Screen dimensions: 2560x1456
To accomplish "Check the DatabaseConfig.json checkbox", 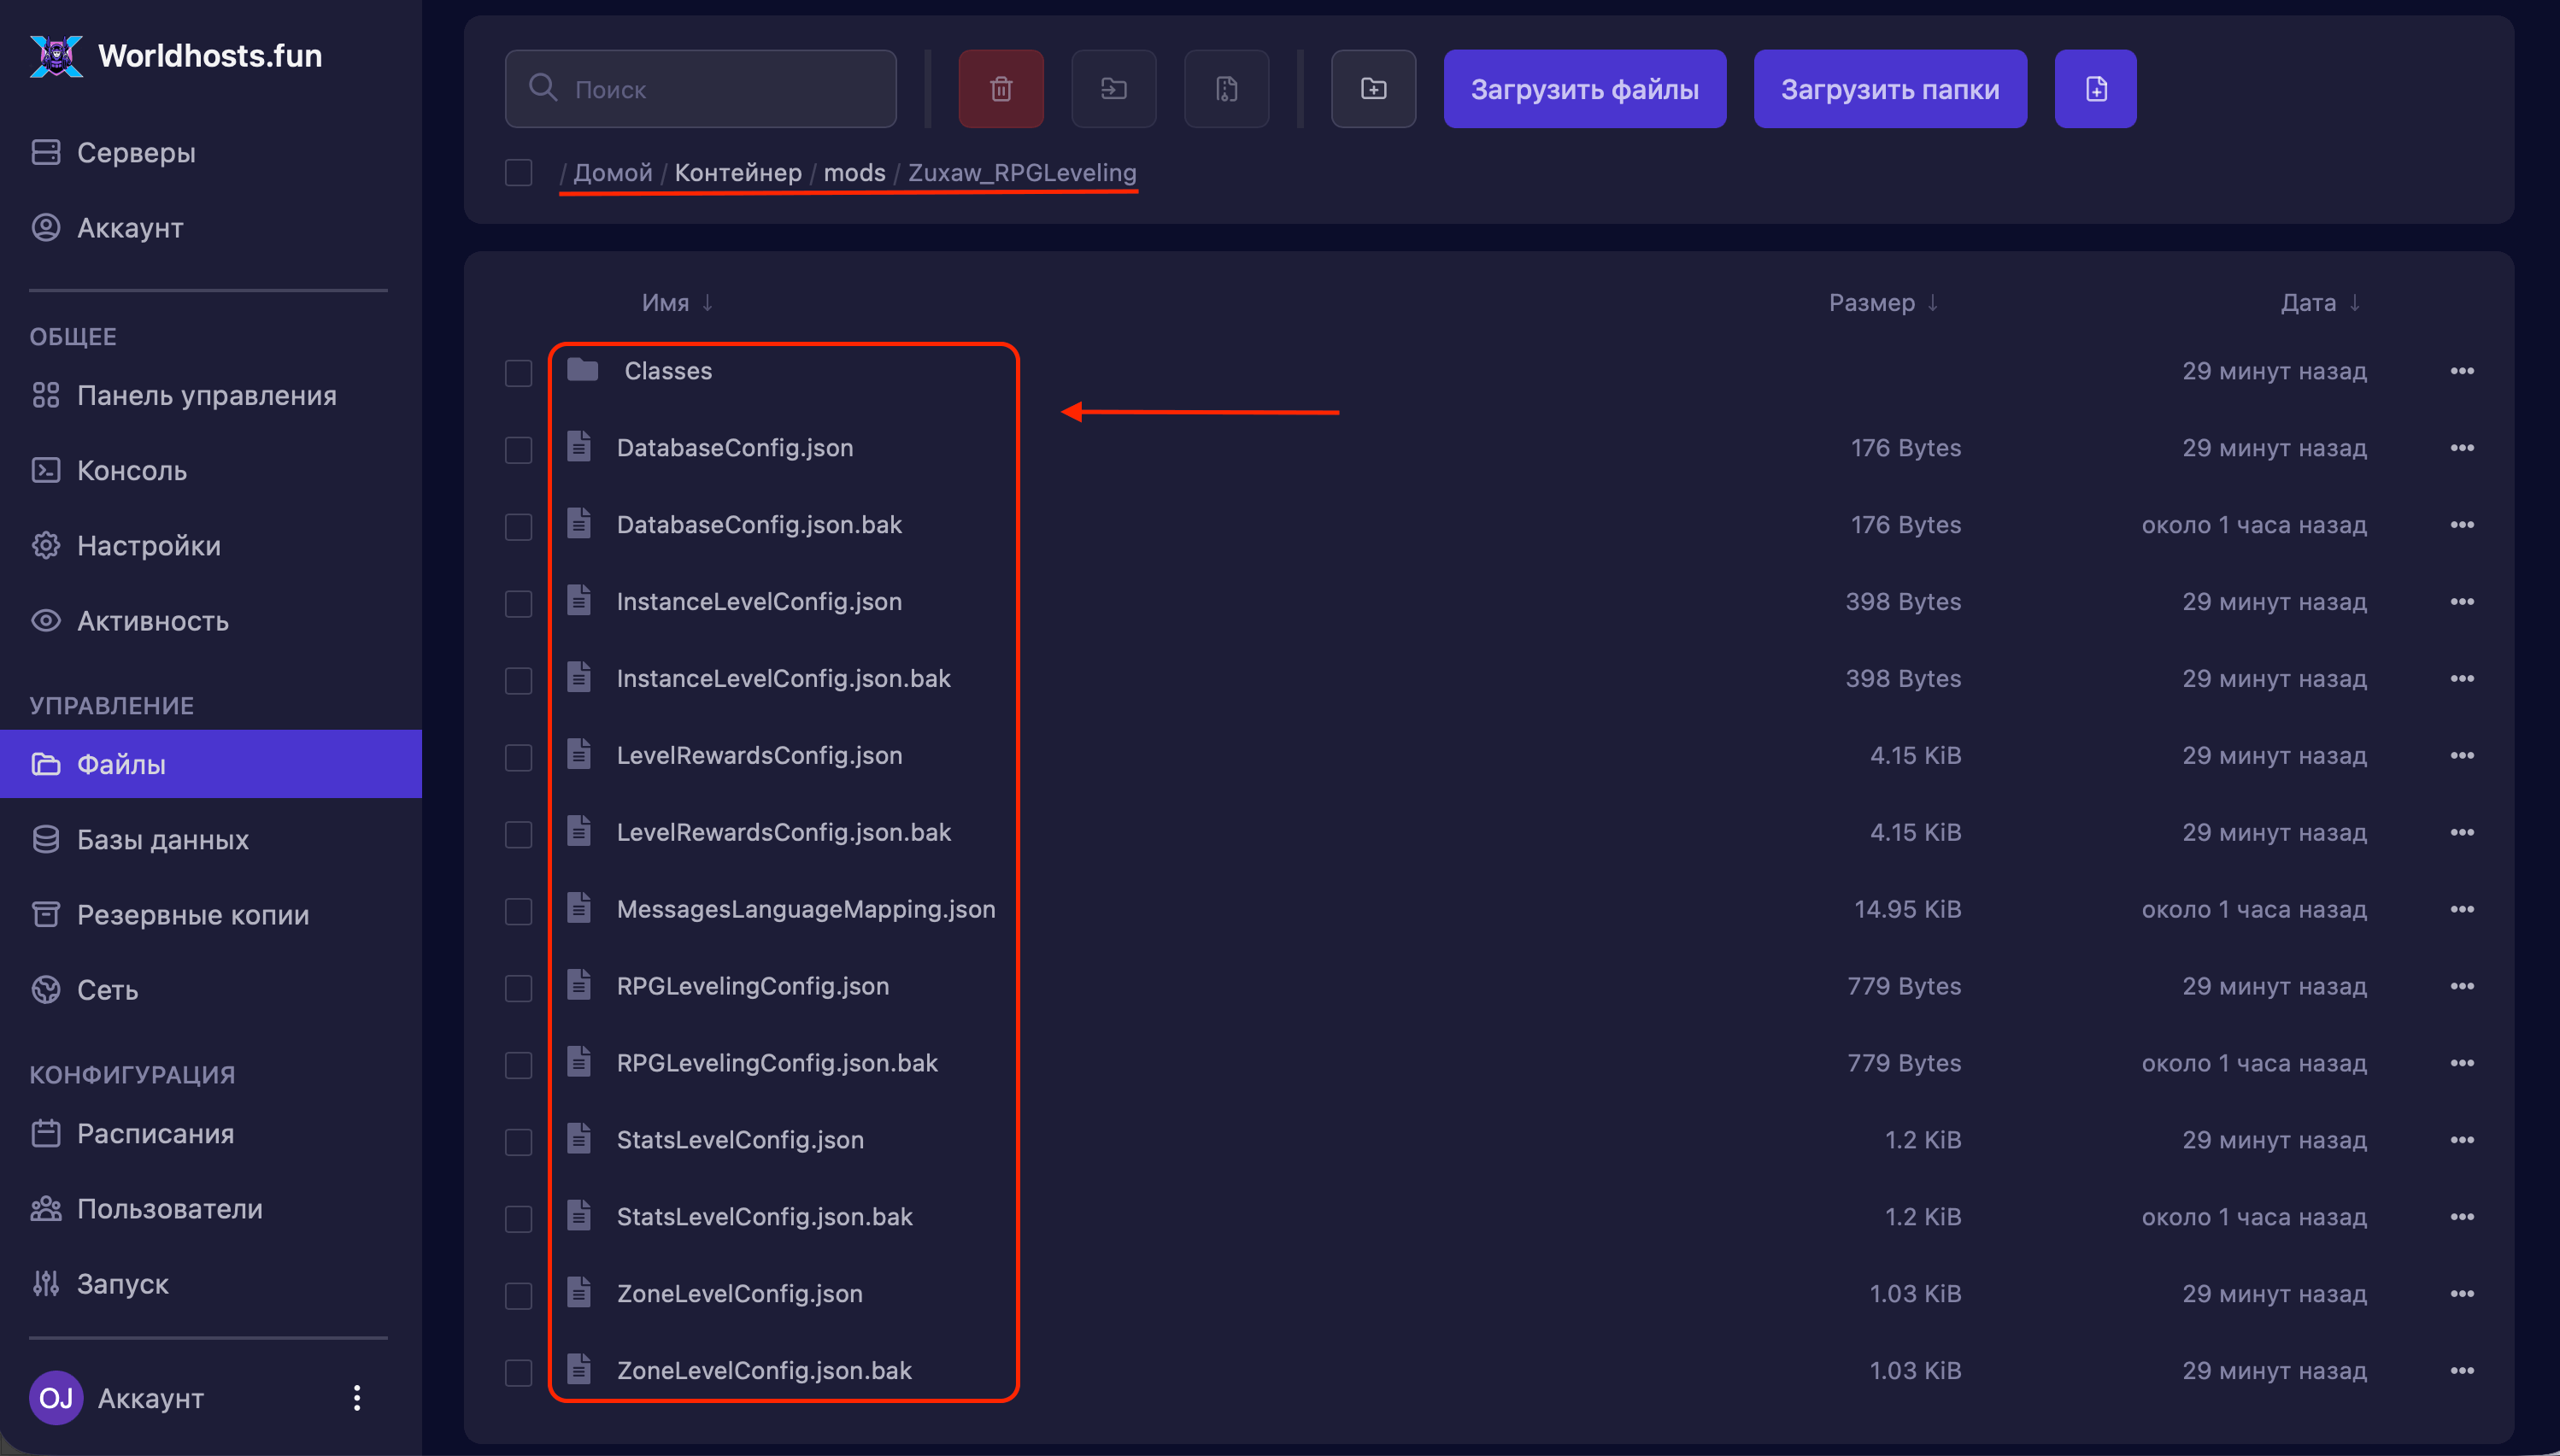I will click(518, 449).
